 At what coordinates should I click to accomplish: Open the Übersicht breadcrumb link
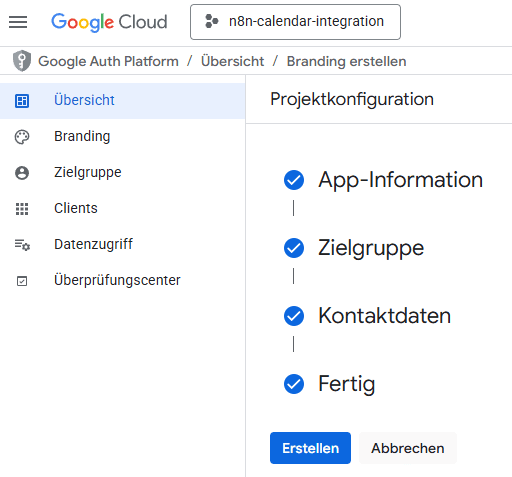(x=232, y=61)
